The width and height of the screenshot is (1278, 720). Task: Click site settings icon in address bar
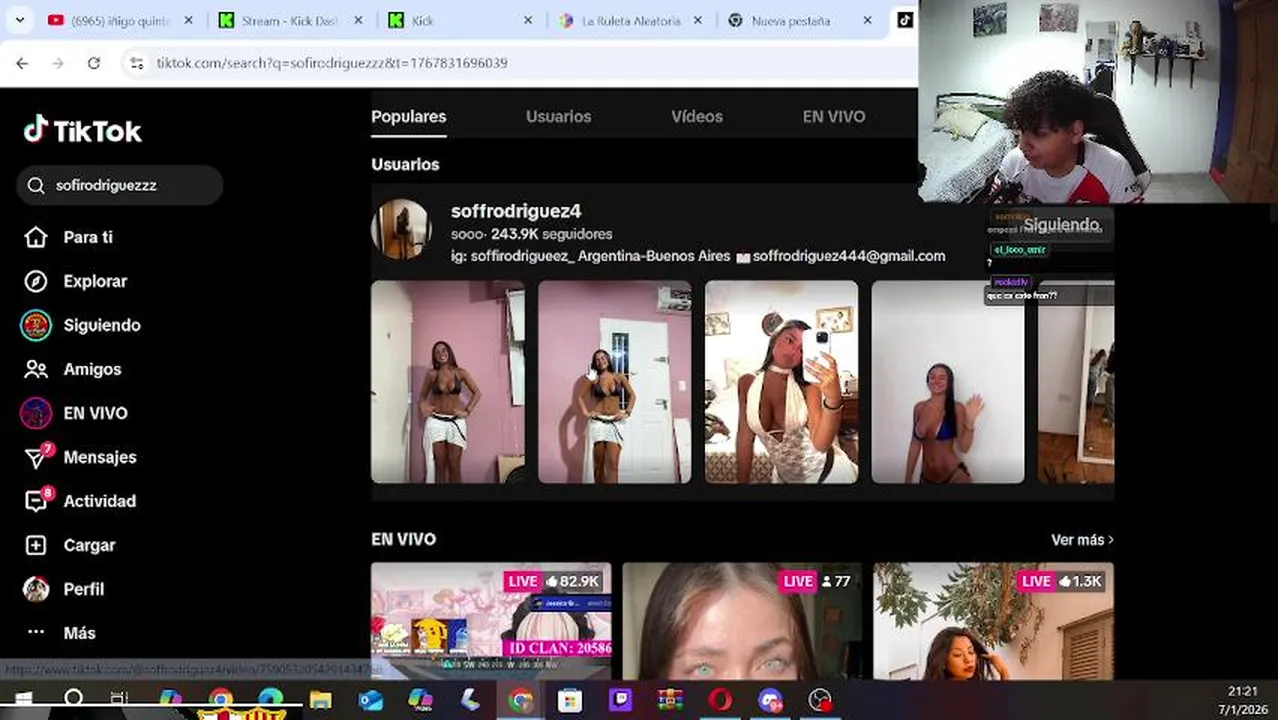click(137, 62)
